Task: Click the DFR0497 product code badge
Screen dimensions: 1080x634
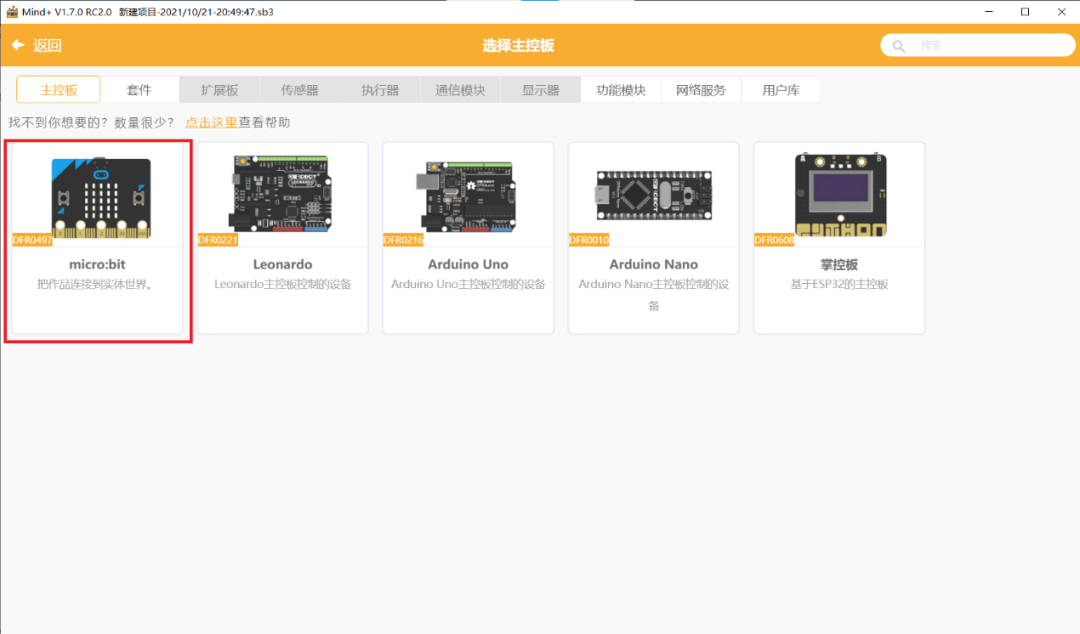Action: point(32,240)
